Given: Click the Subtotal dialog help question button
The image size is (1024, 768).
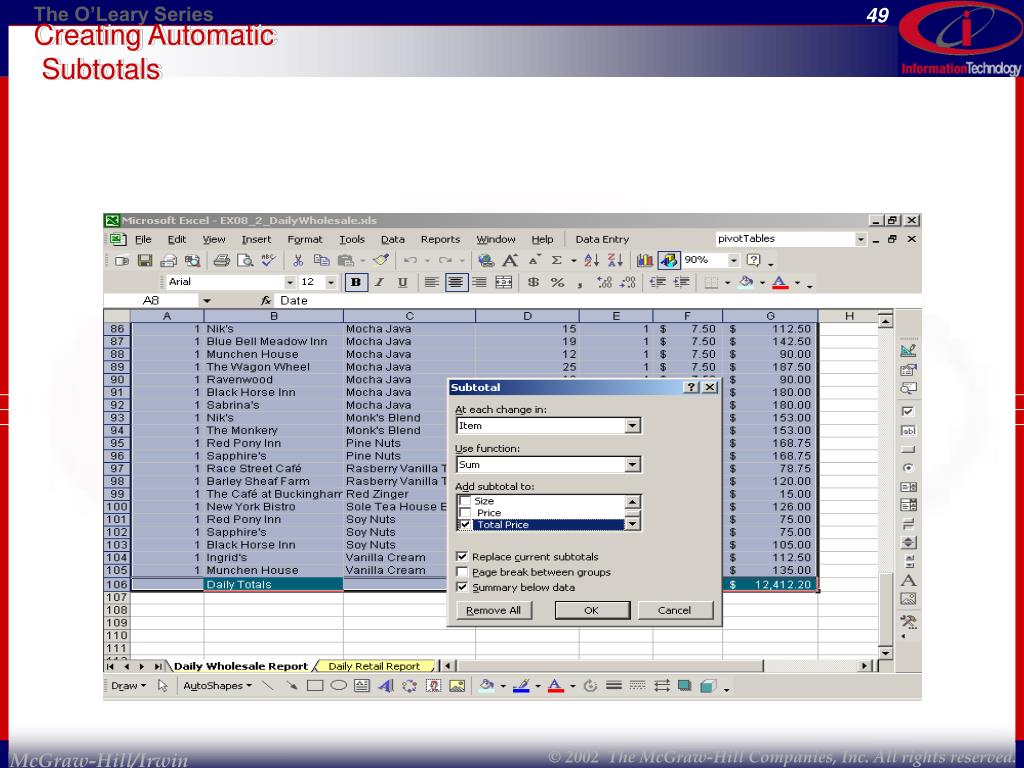Looking at the screenshot, I should (x=691, y=387).
